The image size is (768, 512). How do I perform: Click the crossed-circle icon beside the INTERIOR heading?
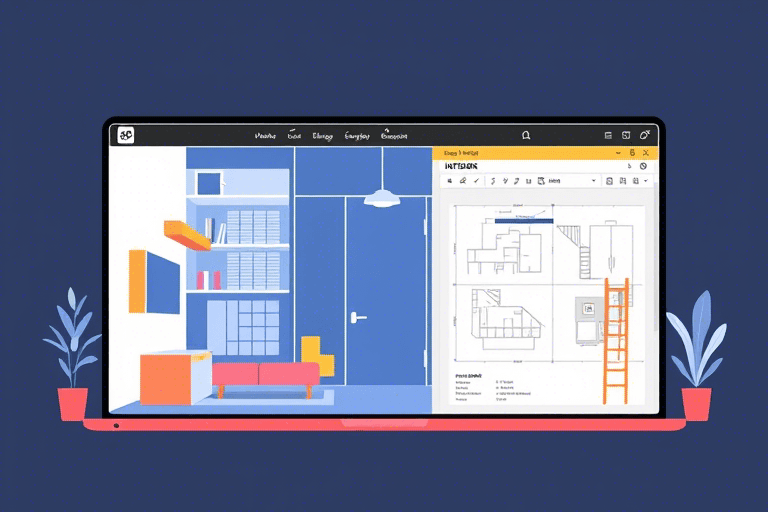[x=643, y=166]
